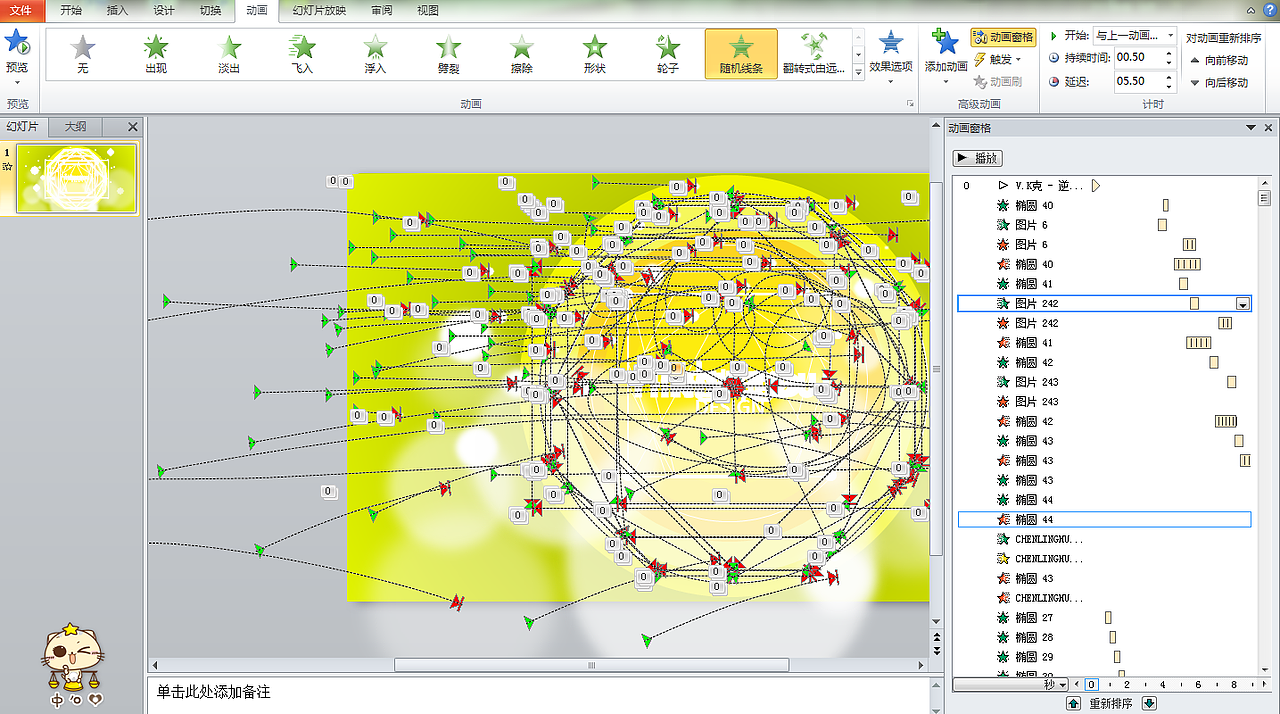Open the 幻灯片放映 slide show tab

pyautogui.click(x=319, y=11)
